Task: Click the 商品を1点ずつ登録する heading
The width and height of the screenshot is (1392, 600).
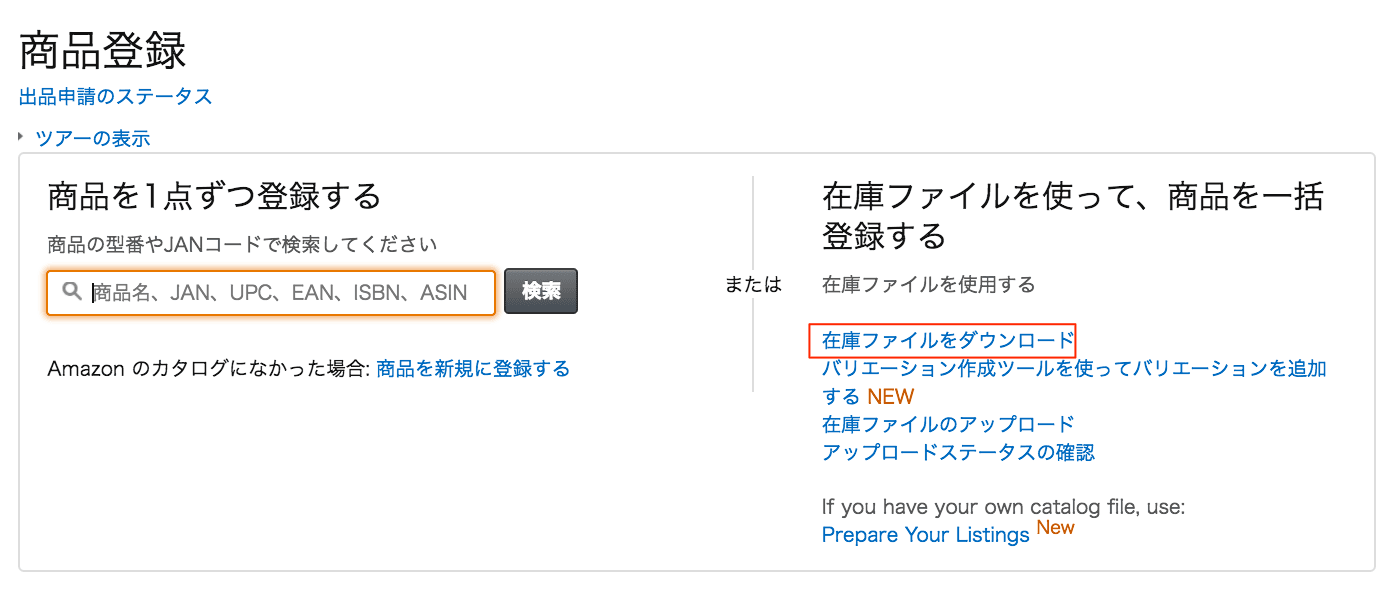Action: [x=214, y=196]
